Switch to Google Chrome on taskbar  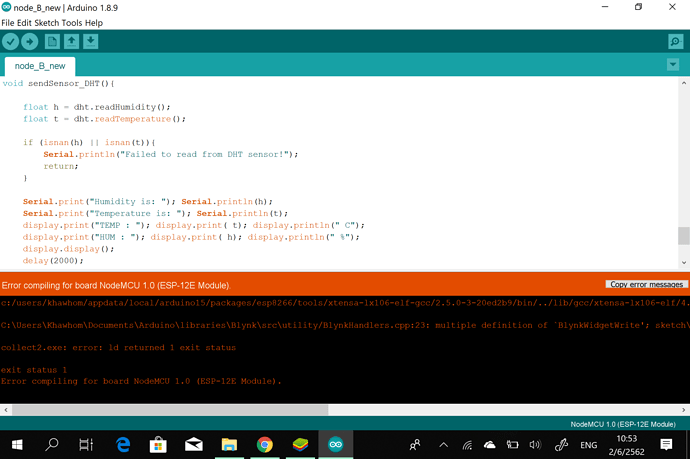tap(264, 445)
